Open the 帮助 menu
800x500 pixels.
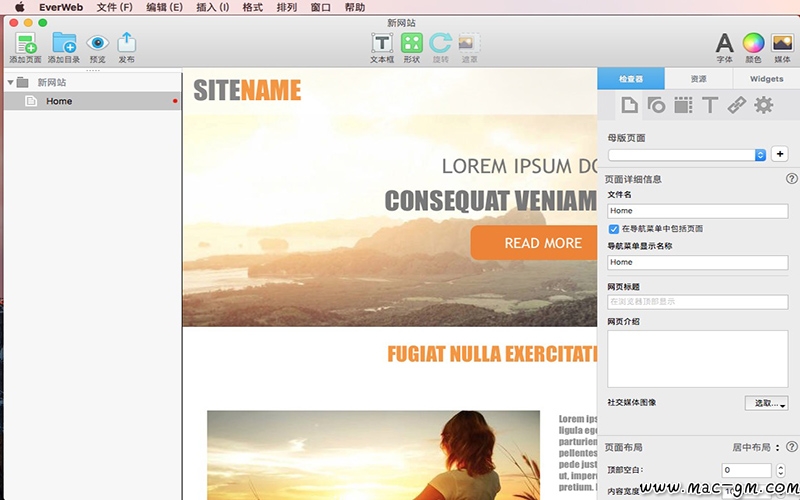point(355,7)
